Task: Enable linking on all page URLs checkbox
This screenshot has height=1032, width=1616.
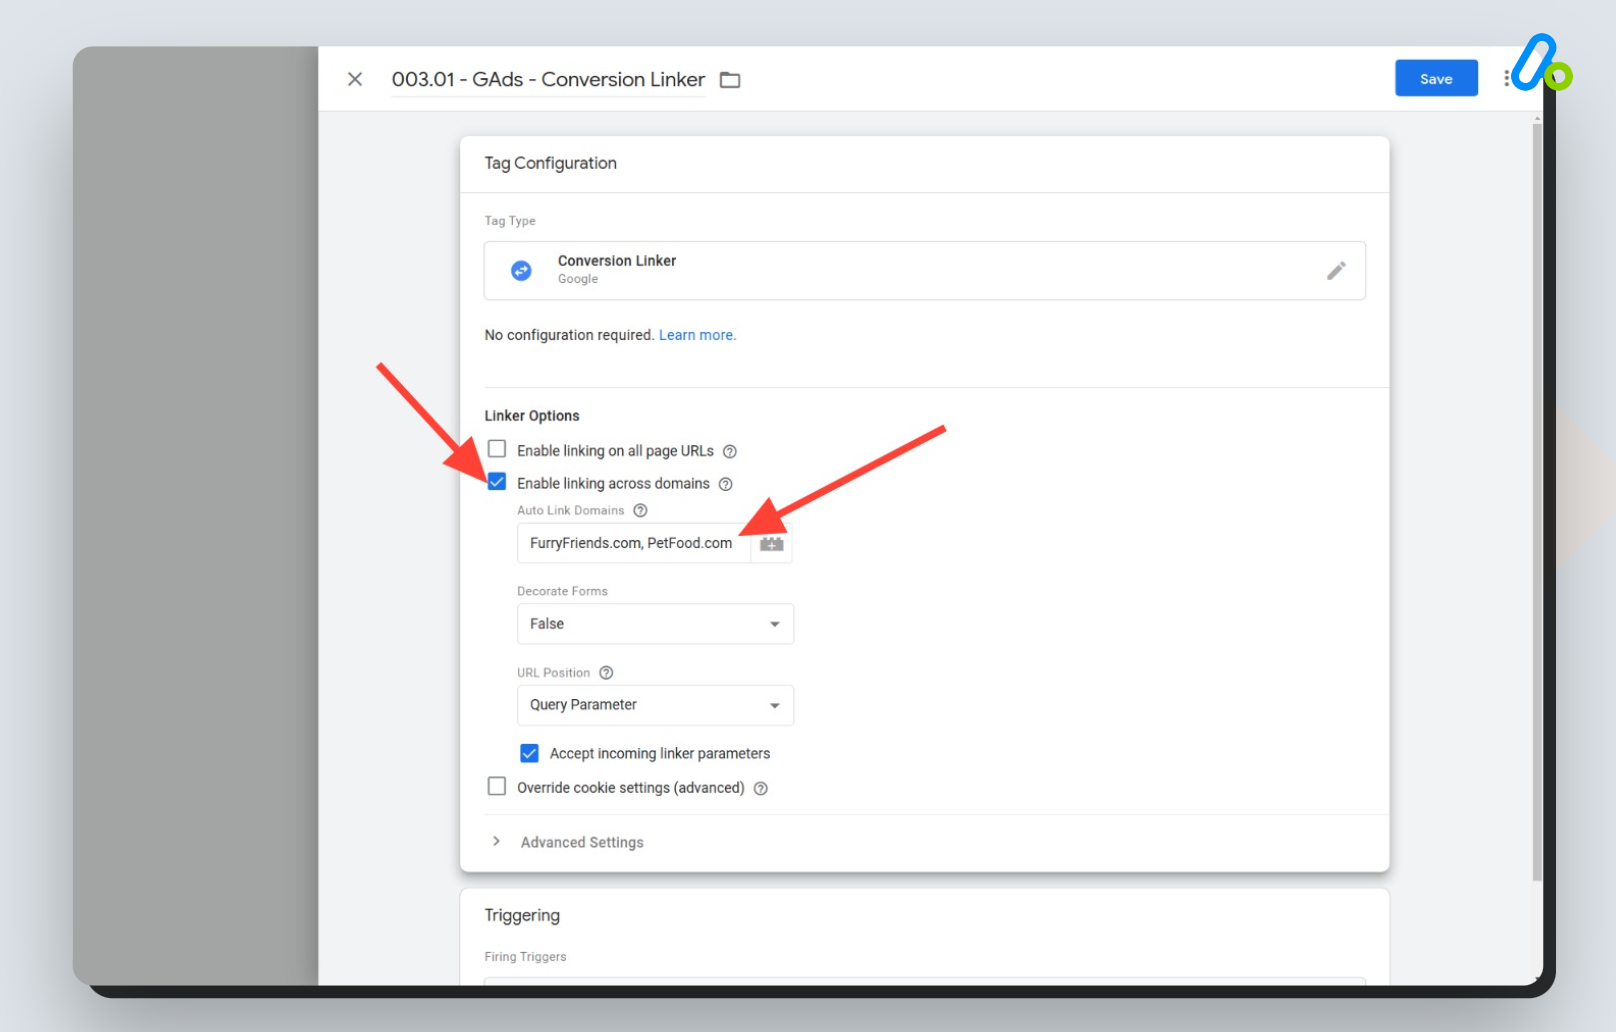Action: [497, 449]
